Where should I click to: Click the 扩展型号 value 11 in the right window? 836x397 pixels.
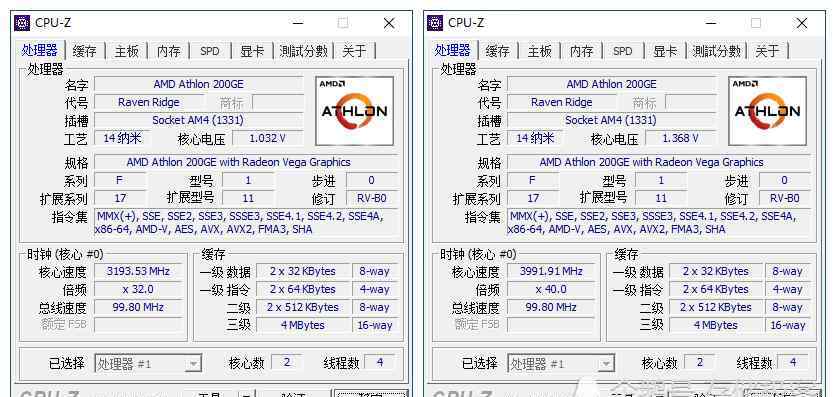coord(661,198)
